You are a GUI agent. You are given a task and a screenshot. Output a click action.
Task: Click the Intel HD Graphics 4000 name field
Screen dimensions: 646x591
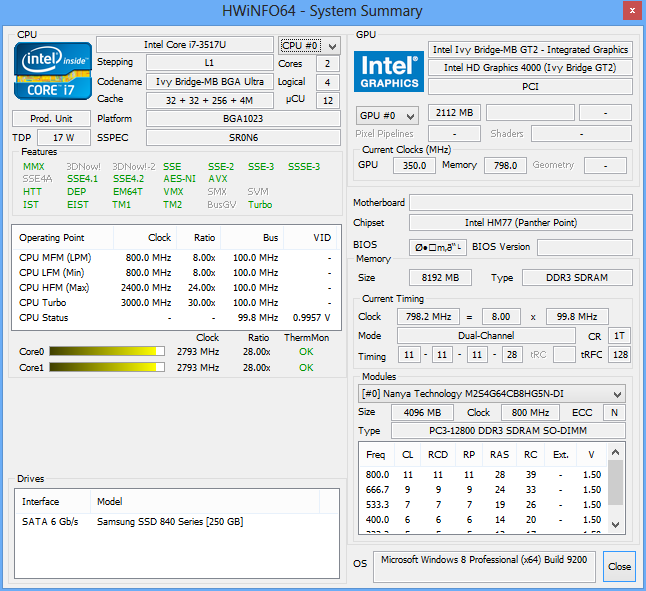(530, 68)
